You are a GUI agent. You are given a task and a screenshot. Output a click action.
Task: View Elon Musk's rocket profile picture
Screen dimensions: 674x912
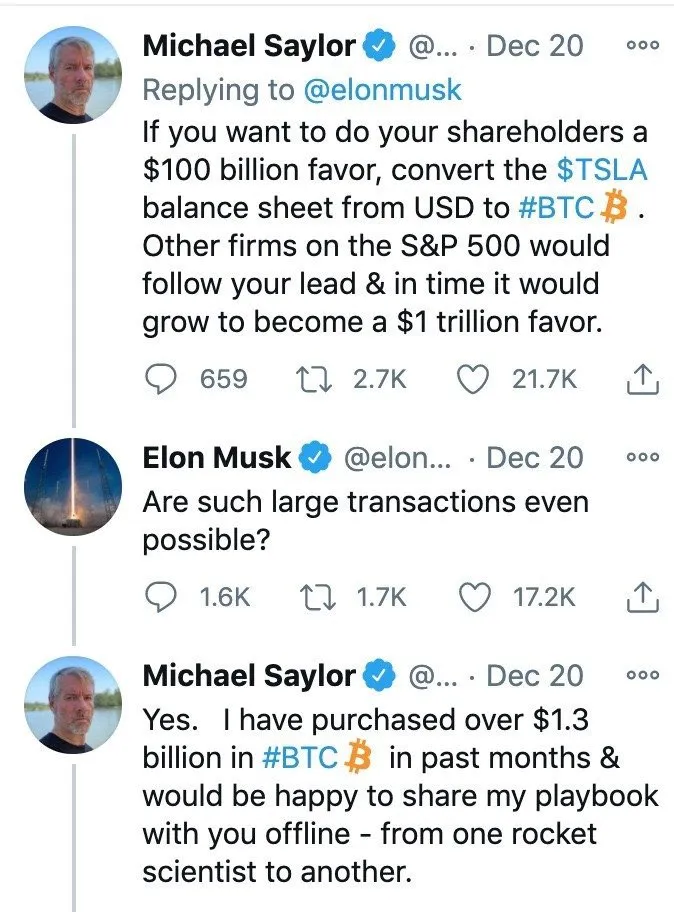click(73, 486)
